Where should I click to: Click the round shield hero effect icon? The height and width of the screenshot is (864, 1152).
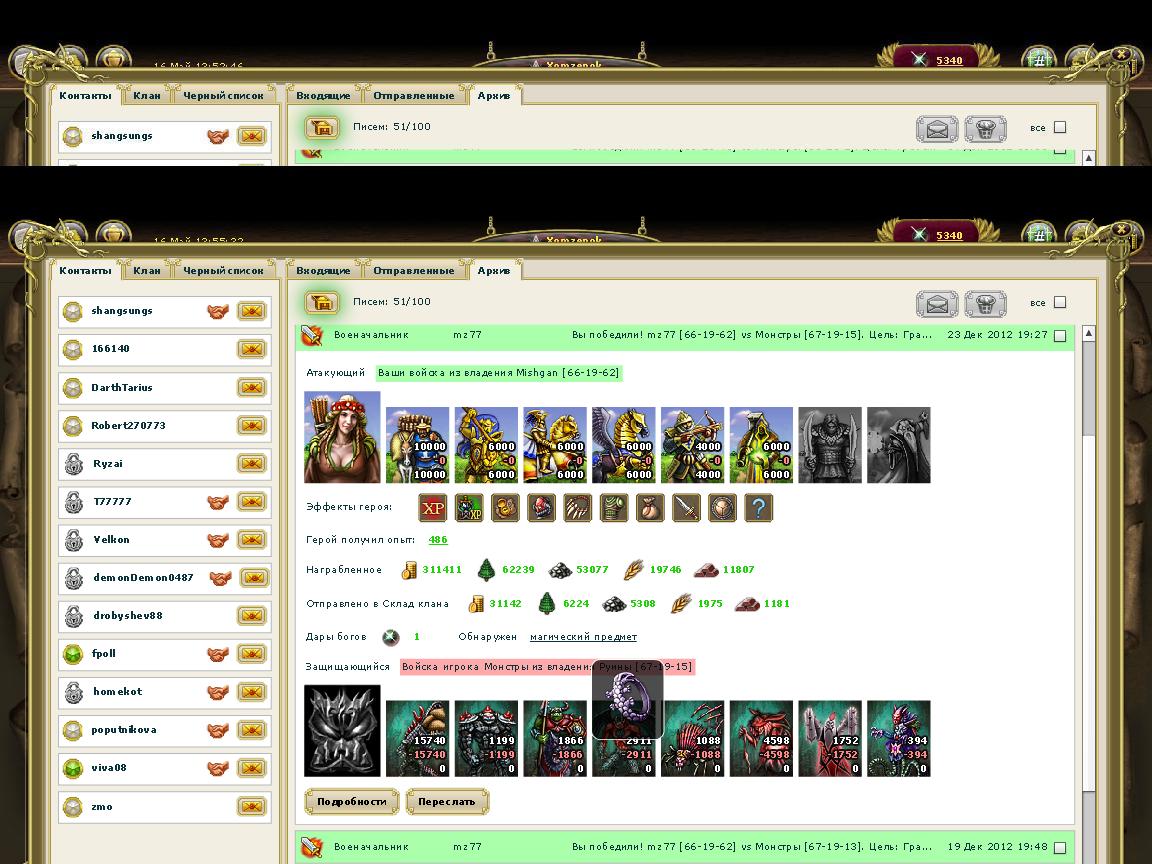pyautogui.click(x=722, y=508)
